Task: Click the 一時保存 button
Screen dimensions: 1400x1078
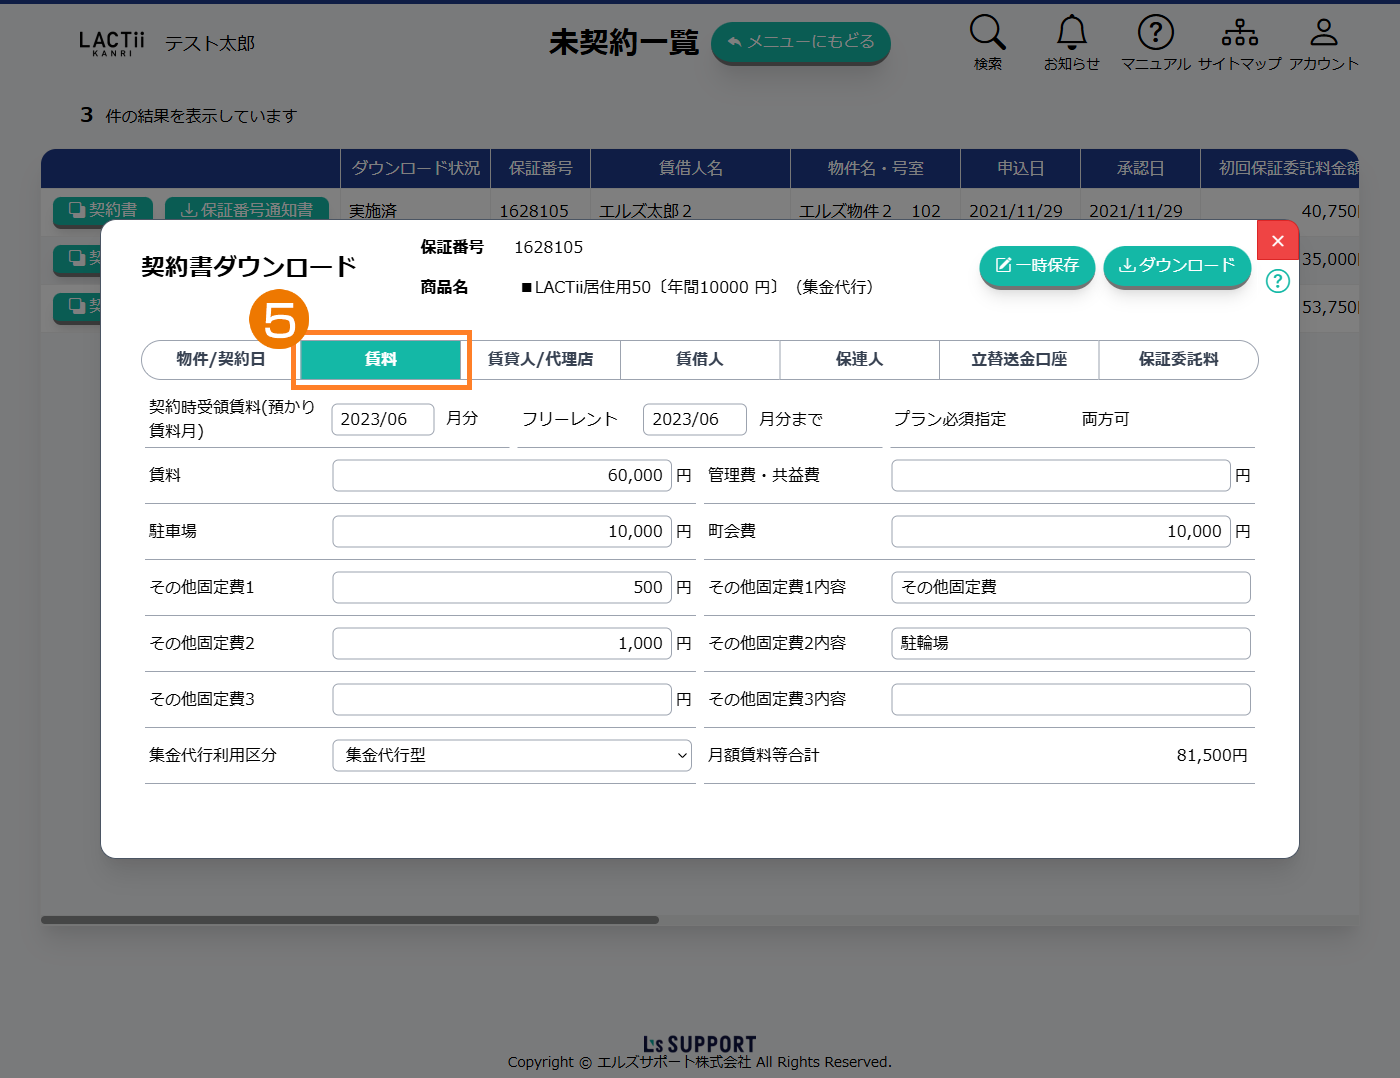Action: pyautogui.click(x=1037, y=265)
